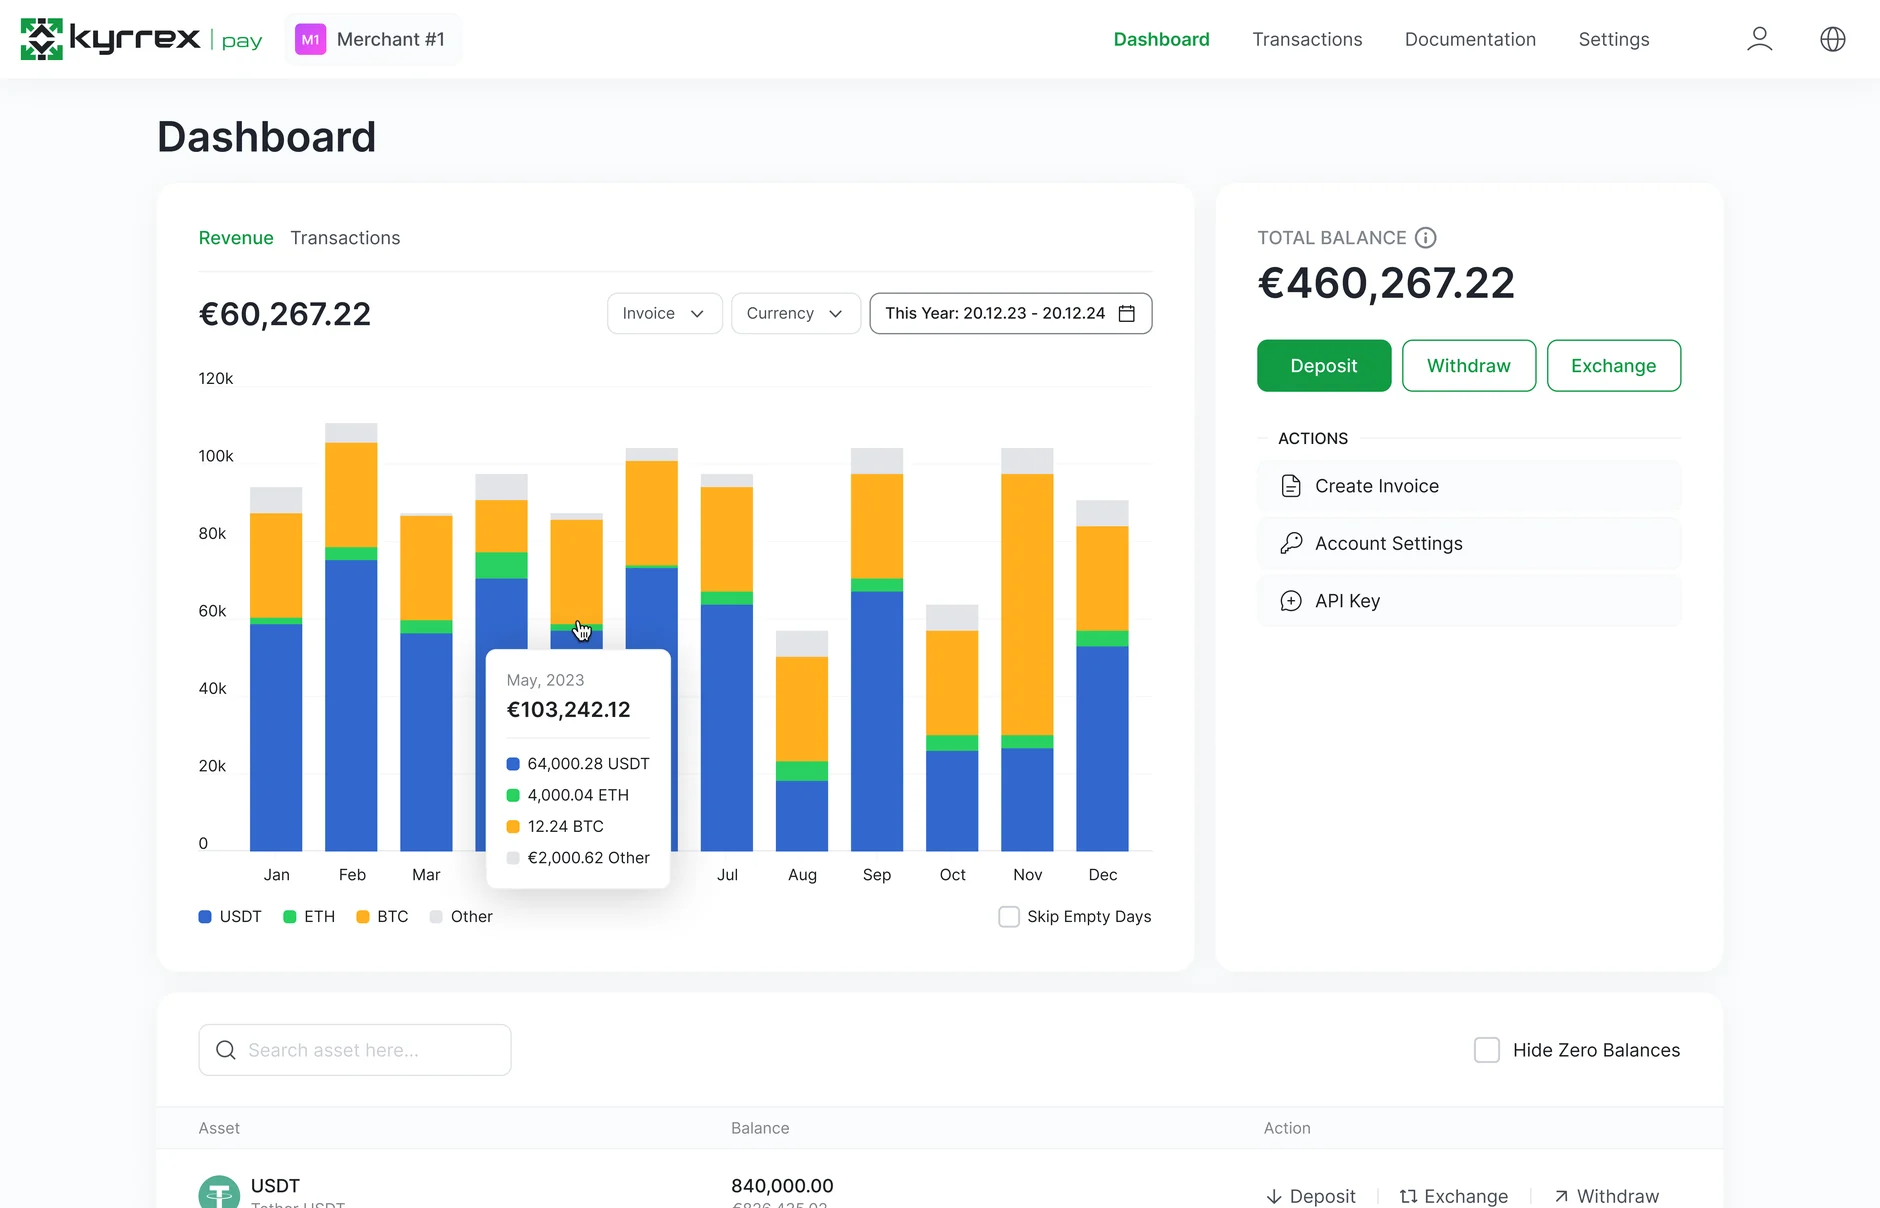The width and height of the screenshot is (1880, 1208).
Task: Open the Transactions nav item in header
Action: click(1307, 39)
